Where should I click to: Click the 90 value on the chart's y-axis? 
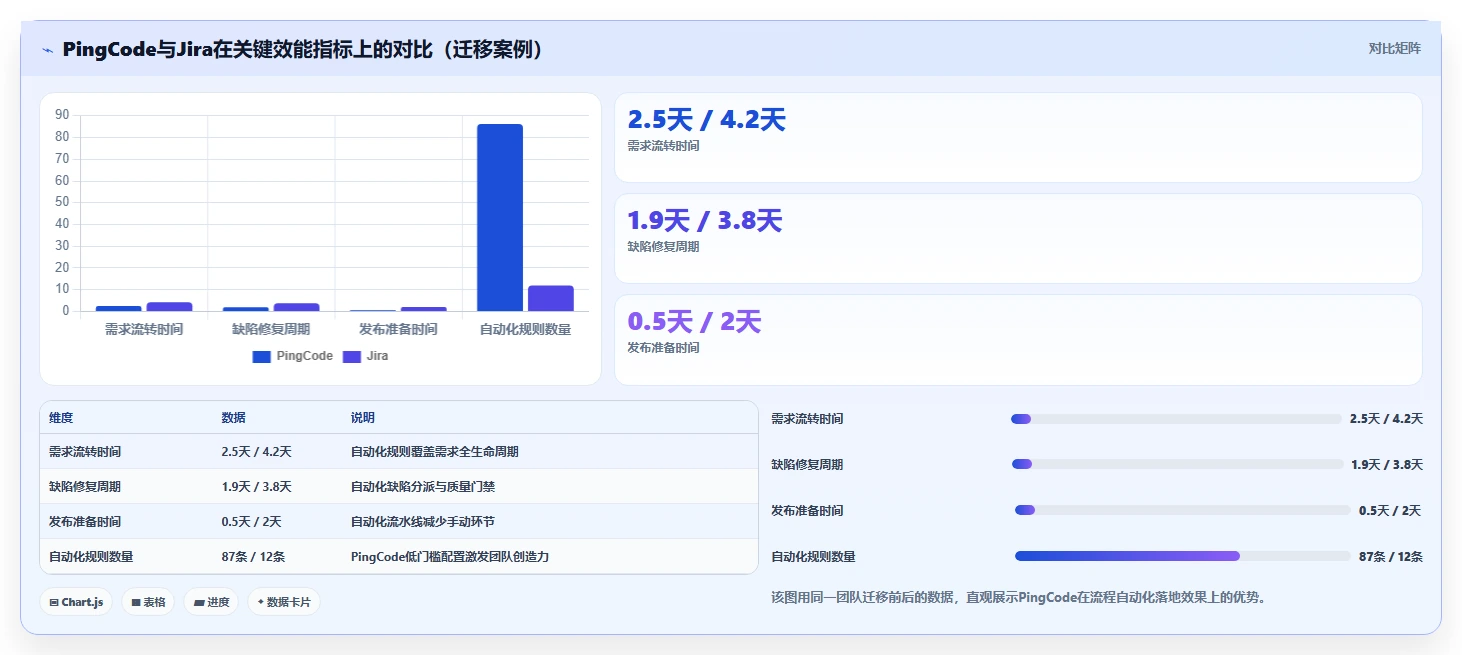tap(62, 115)
